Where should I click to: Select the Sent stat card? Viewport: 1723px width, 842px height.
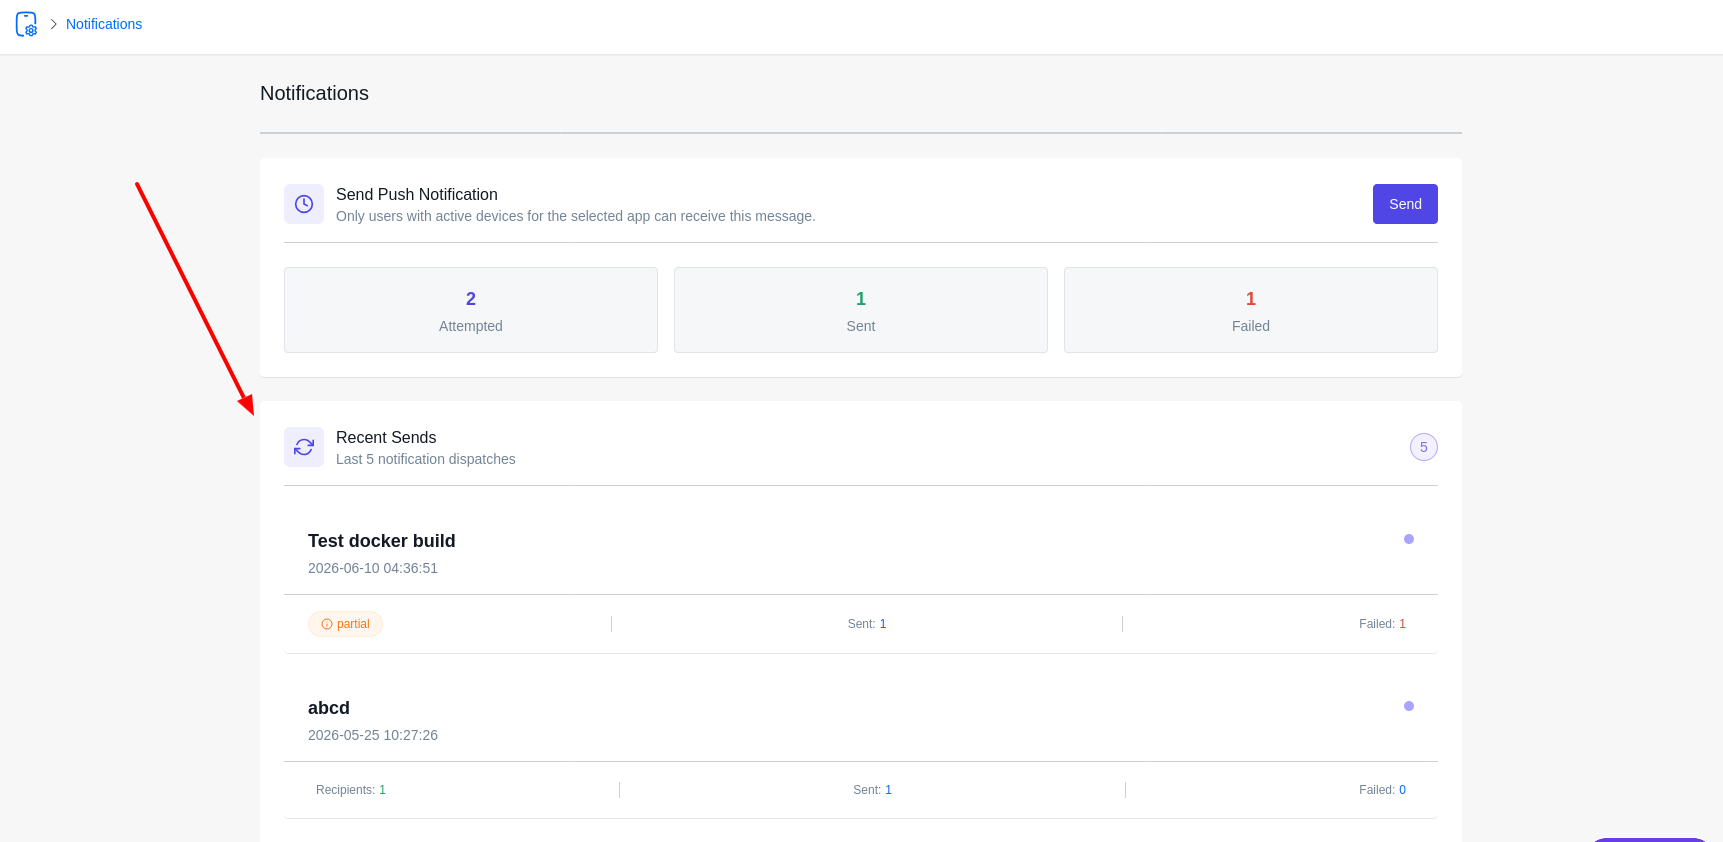pos(861,310)
